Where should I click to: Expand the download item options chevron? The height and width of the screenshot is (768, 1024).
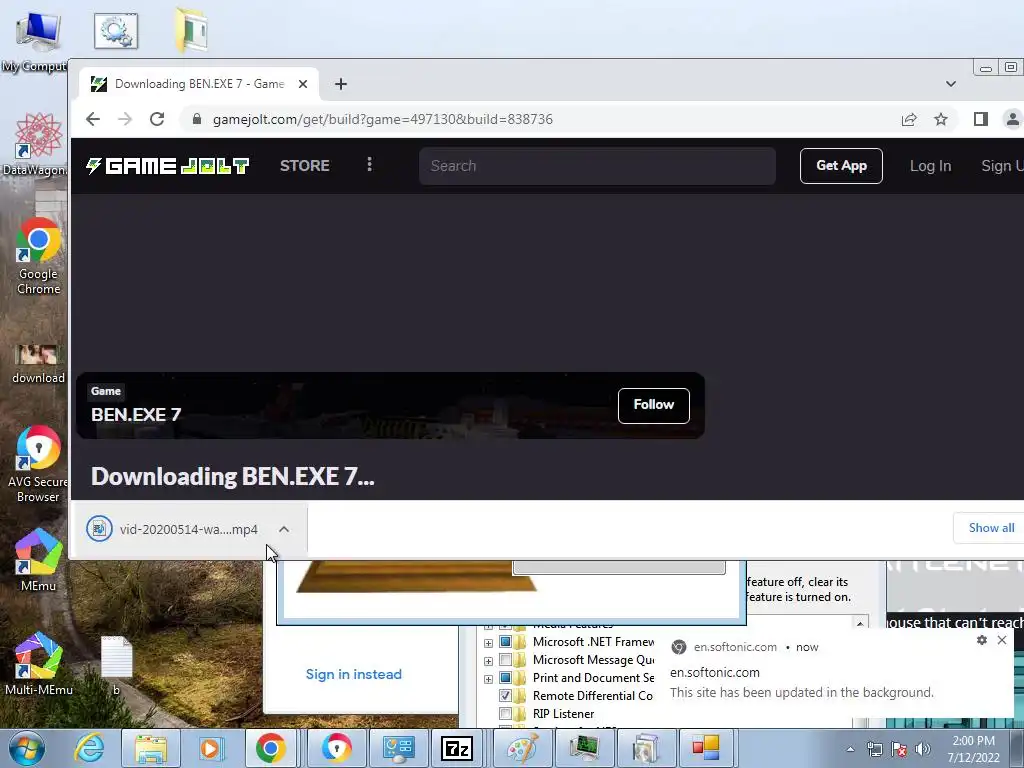(283, 529)
